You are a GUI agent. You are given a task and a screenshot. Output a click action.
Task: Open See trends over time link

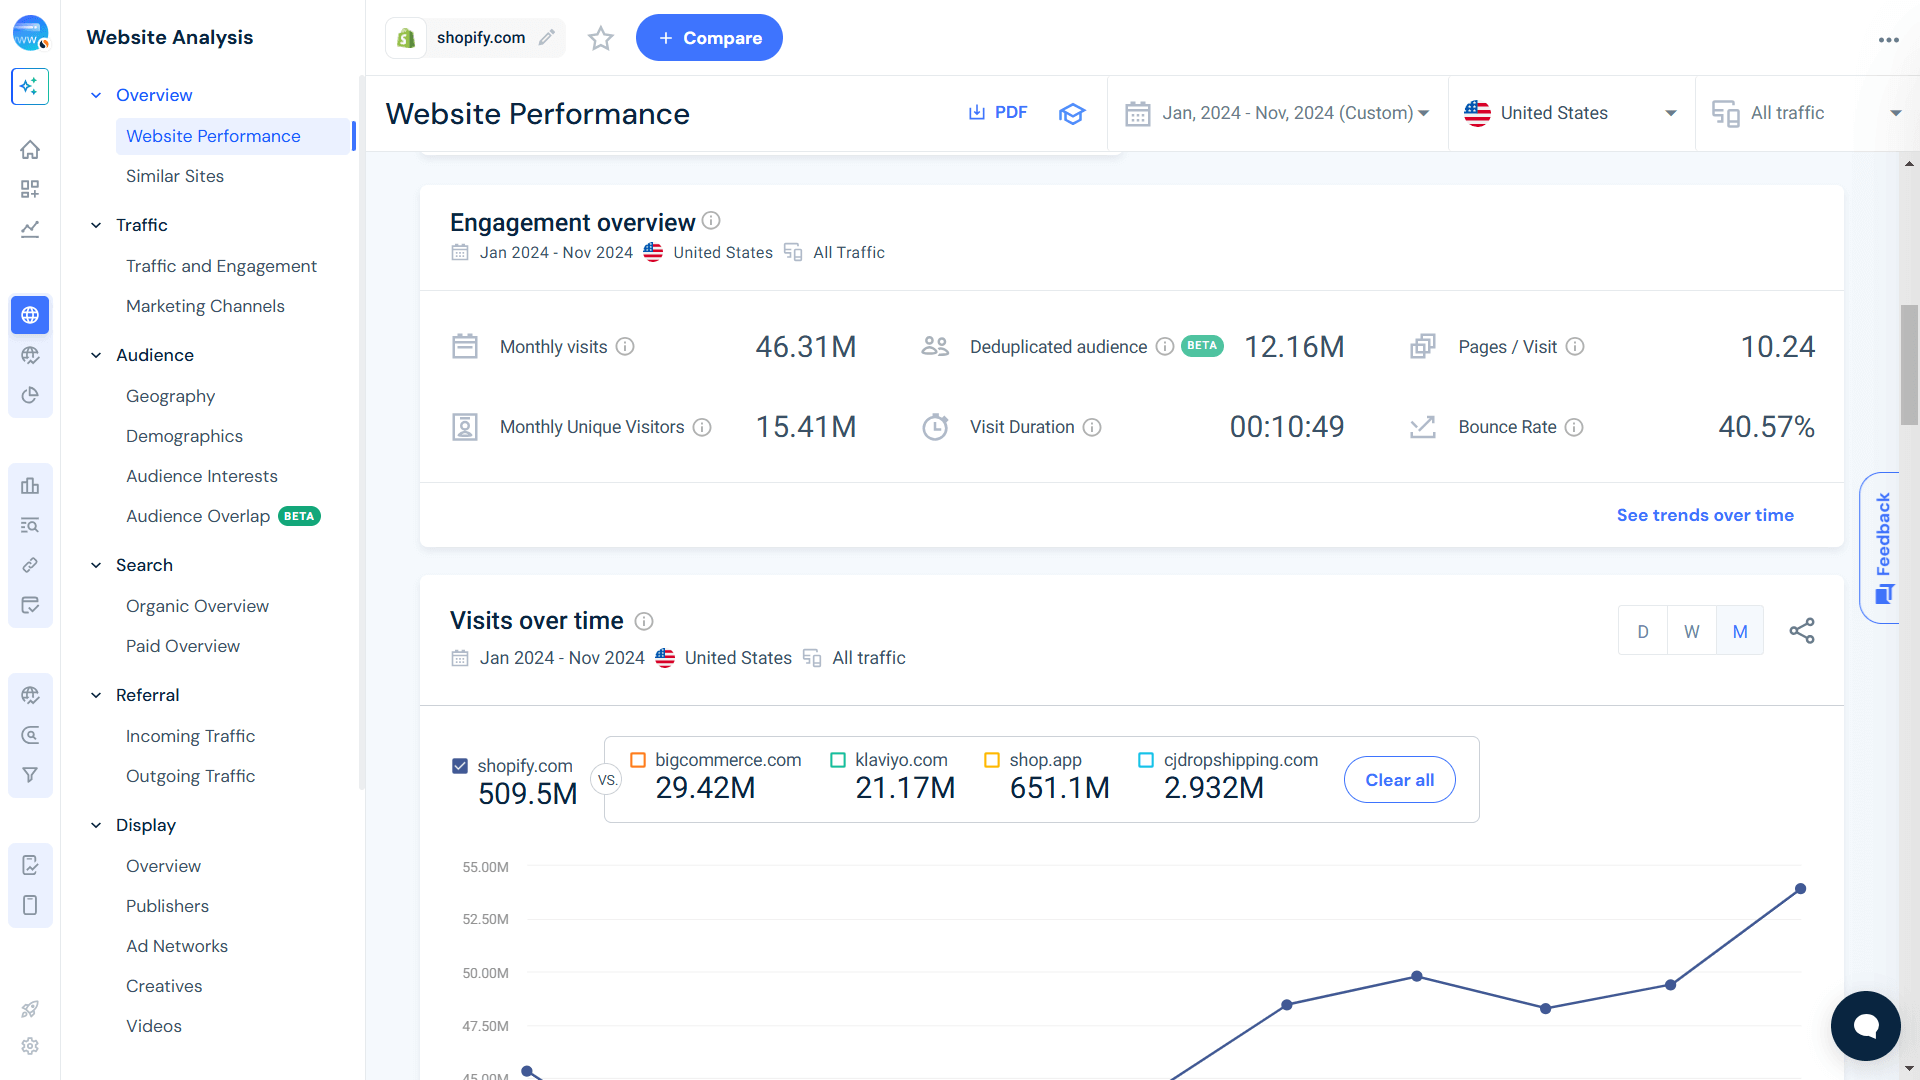coord(1705,515)
